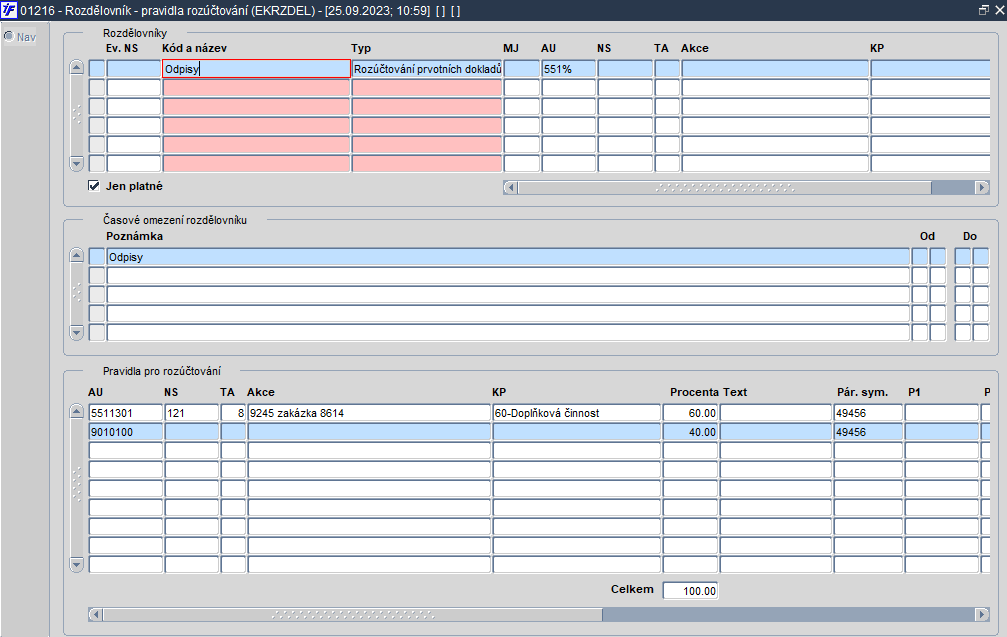Click the Odpisy note in Poznámka column
Viewport: 1007px width, 637px height.
coord(508,257)
